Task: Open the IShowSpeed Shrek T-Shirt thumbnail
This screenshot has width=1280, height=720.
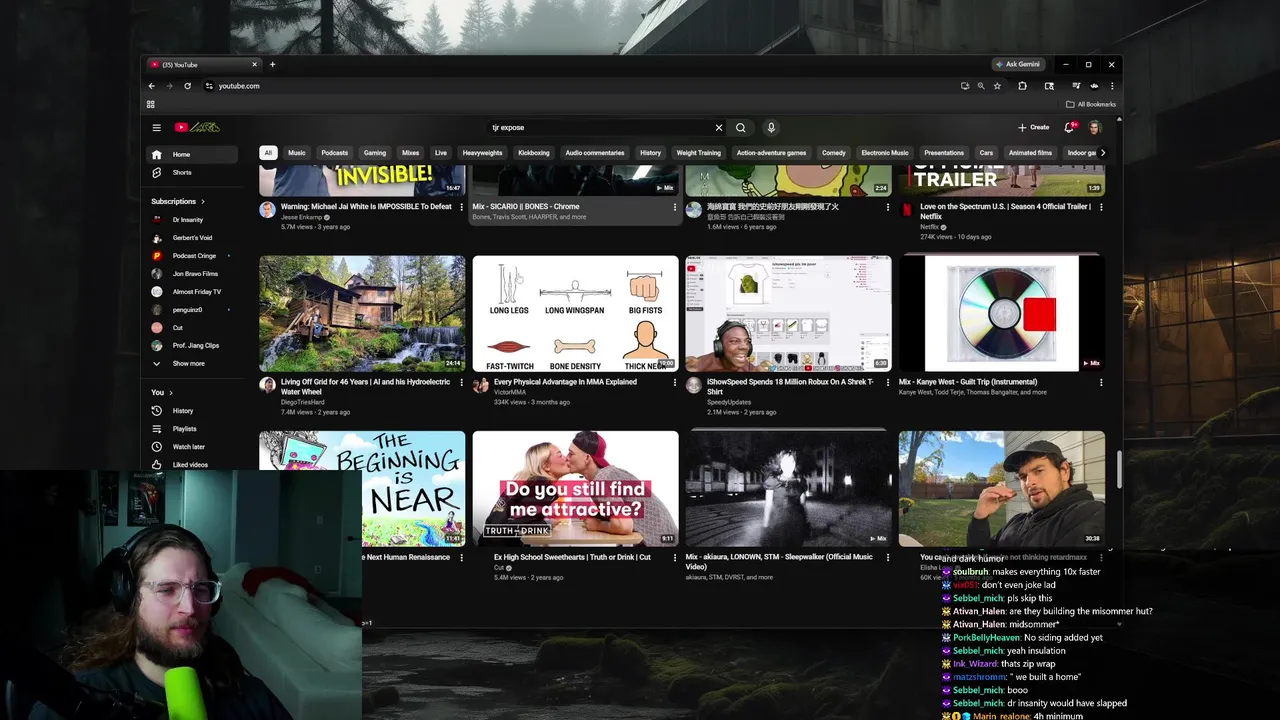Action: 788,313
